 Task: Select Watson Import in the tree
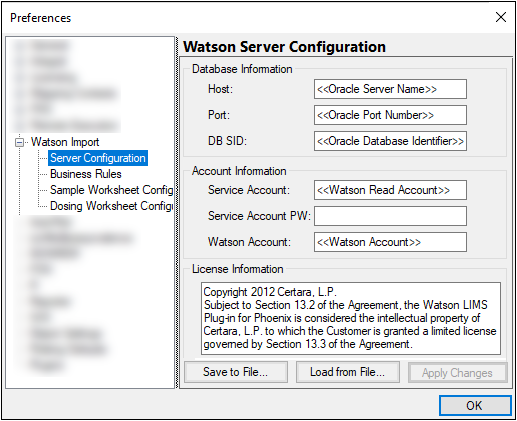coord(65,142)
